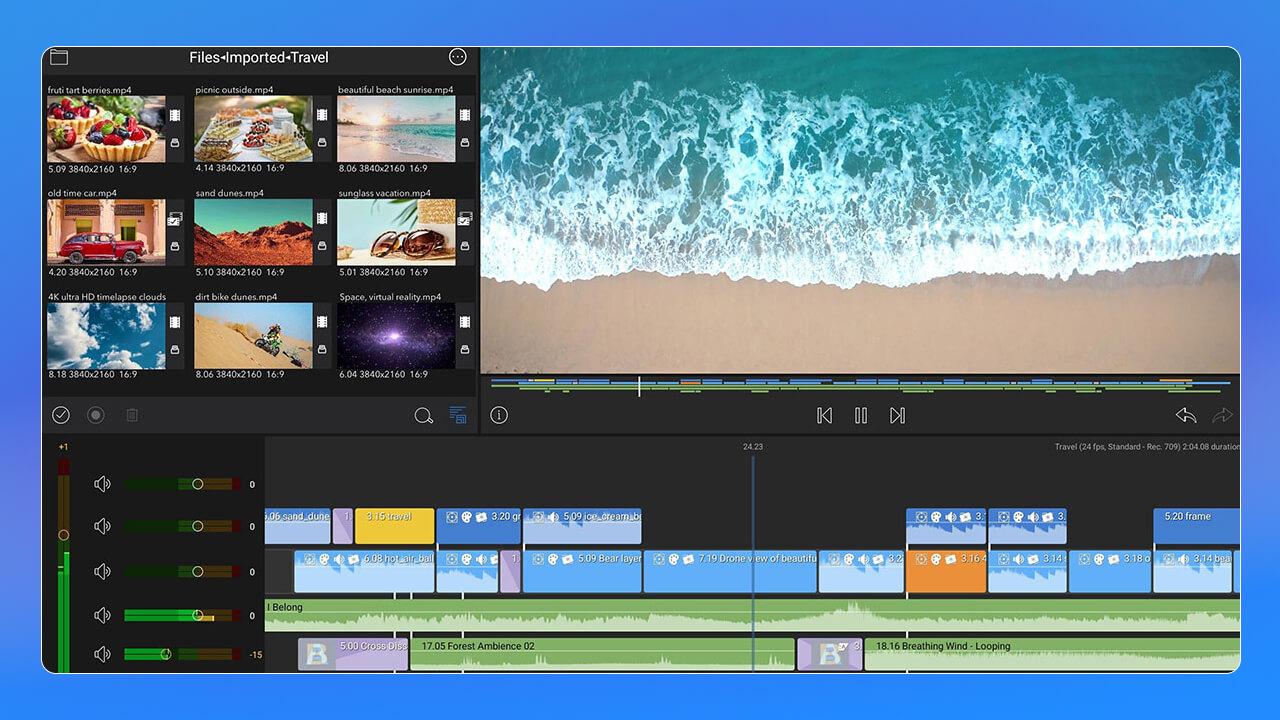This screenshot has width=1280, height=720.
Task: Click storage icon beside fruti tart berries
Action: [175, 143]
